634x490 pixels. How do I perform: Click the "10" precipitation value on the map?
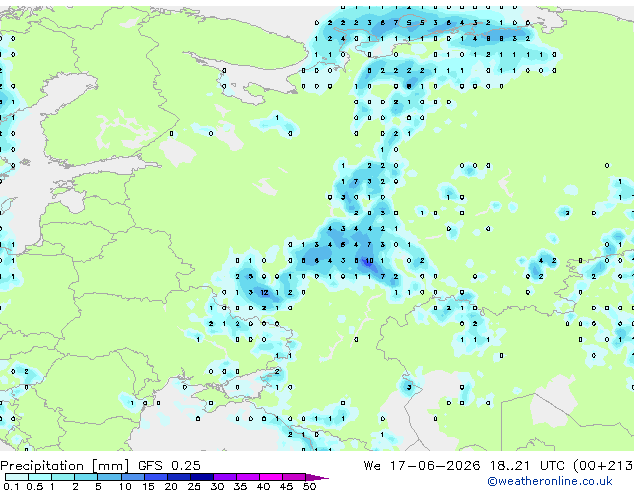[369, 261]
